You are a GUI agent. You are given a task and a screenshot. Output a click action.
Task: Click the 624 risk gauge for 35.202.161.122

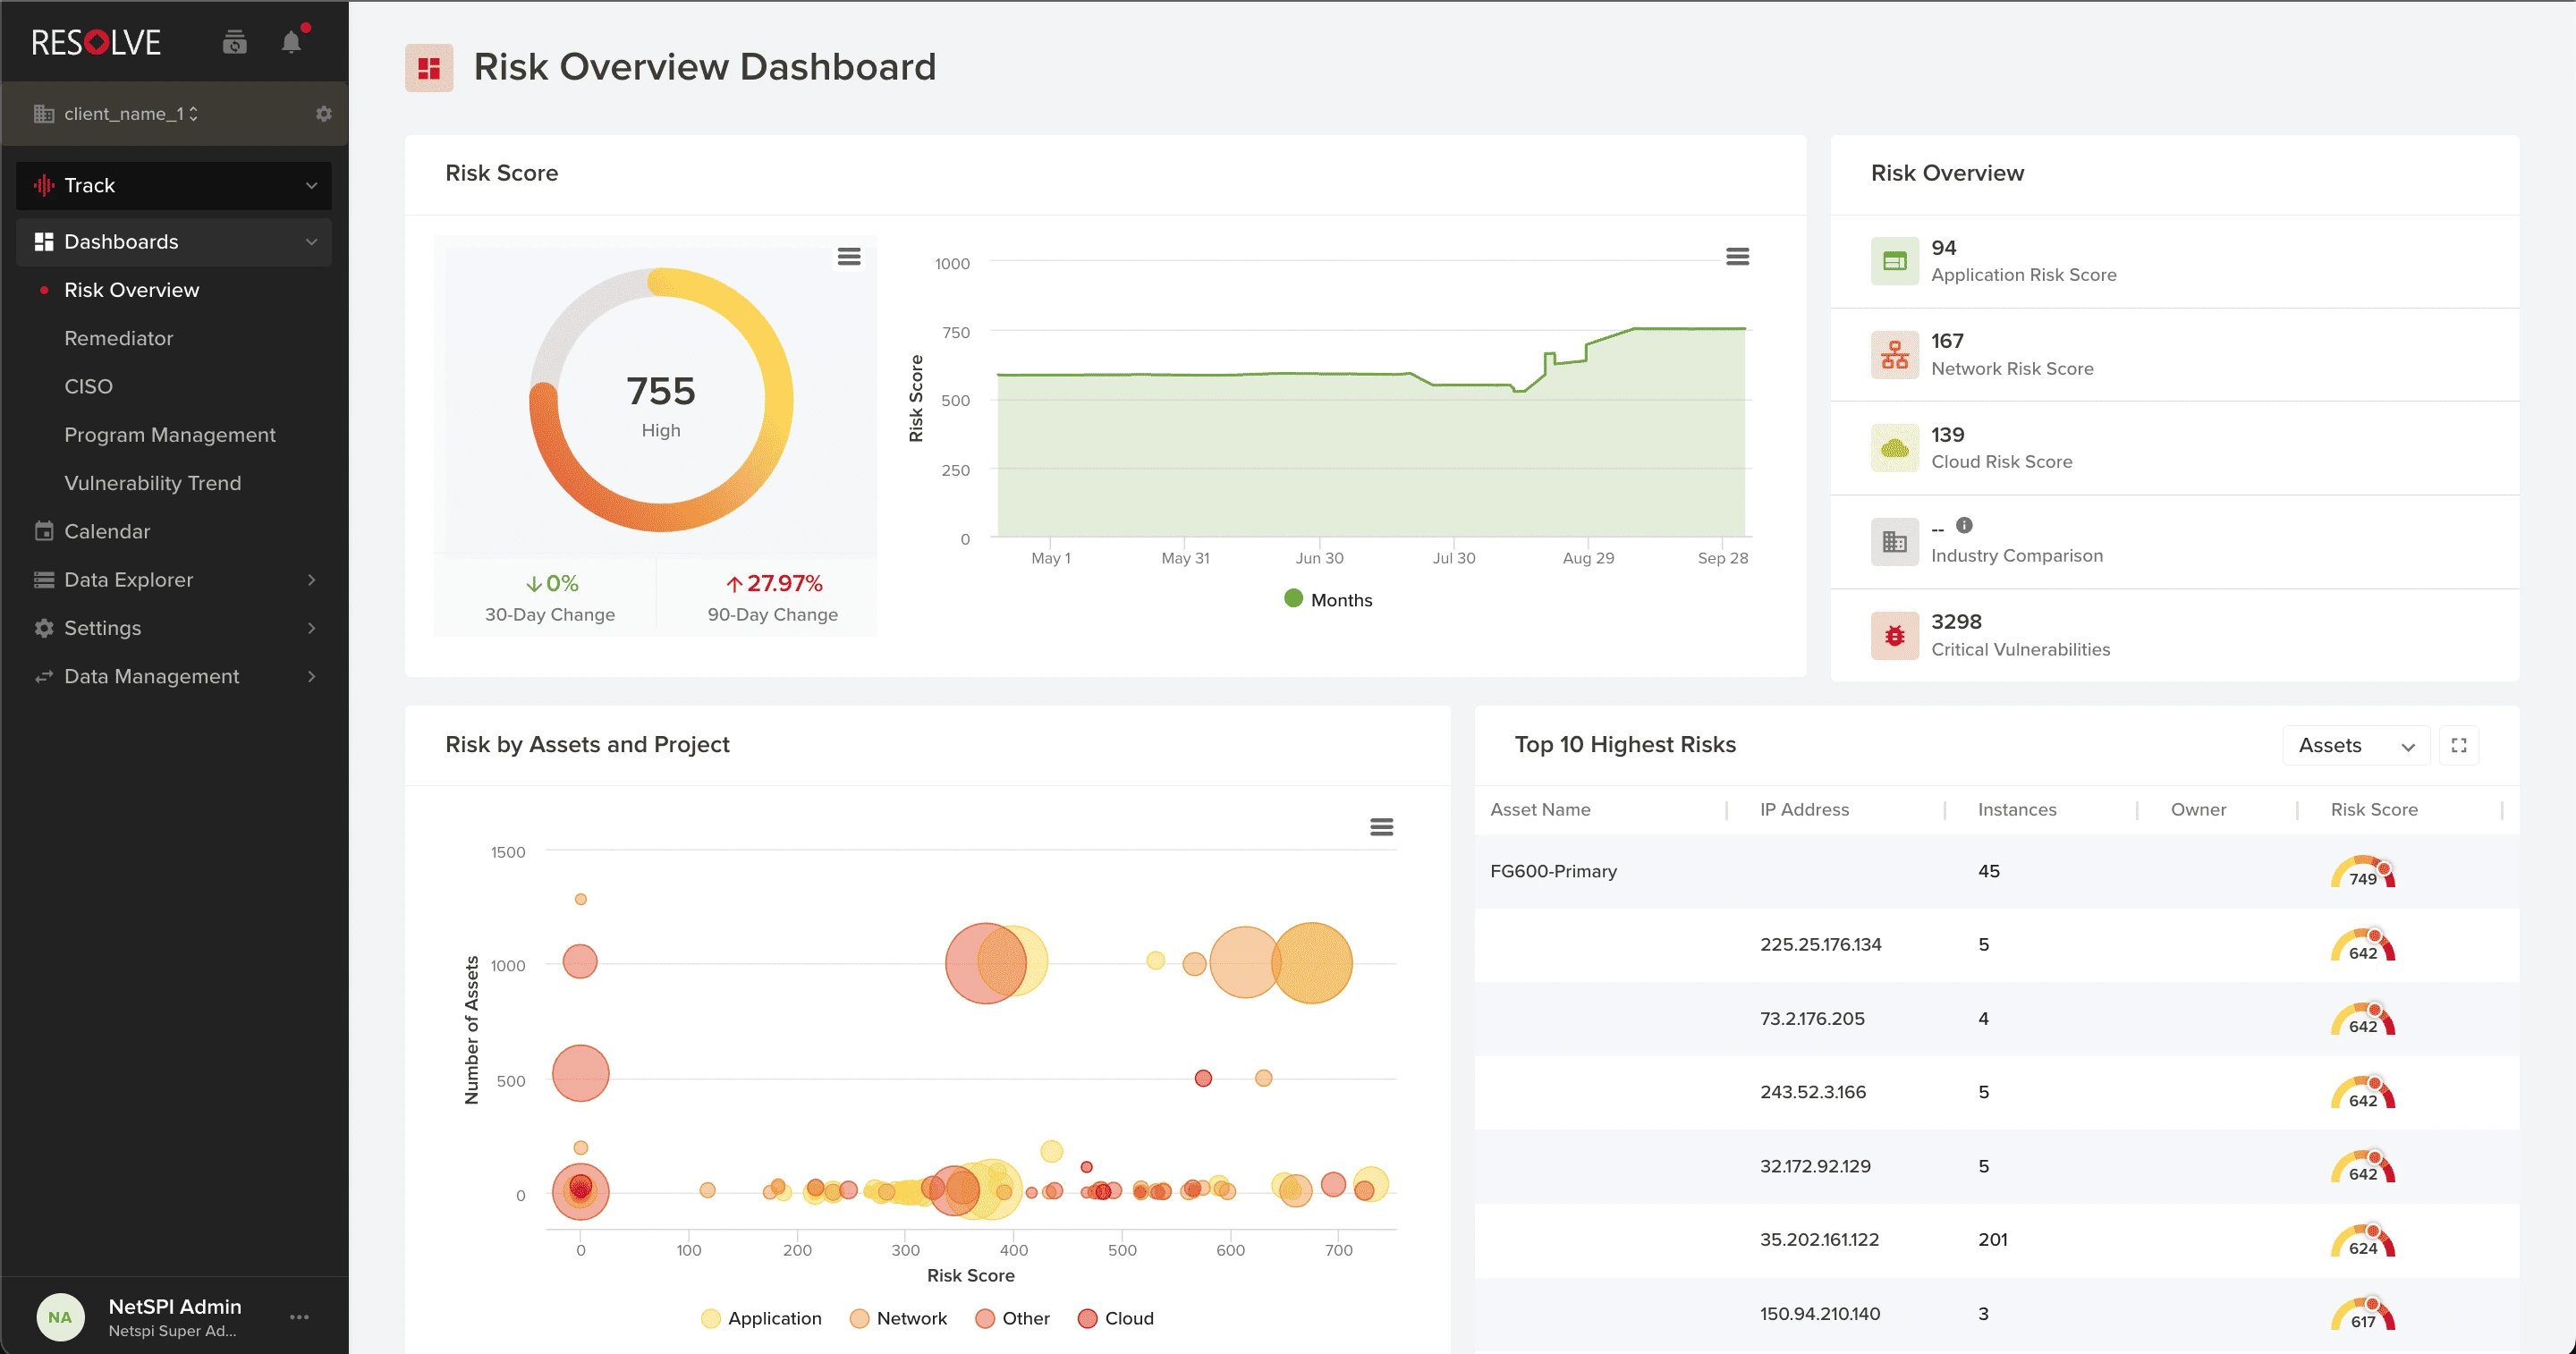pyautogui.click(x=2363, y=1240)
